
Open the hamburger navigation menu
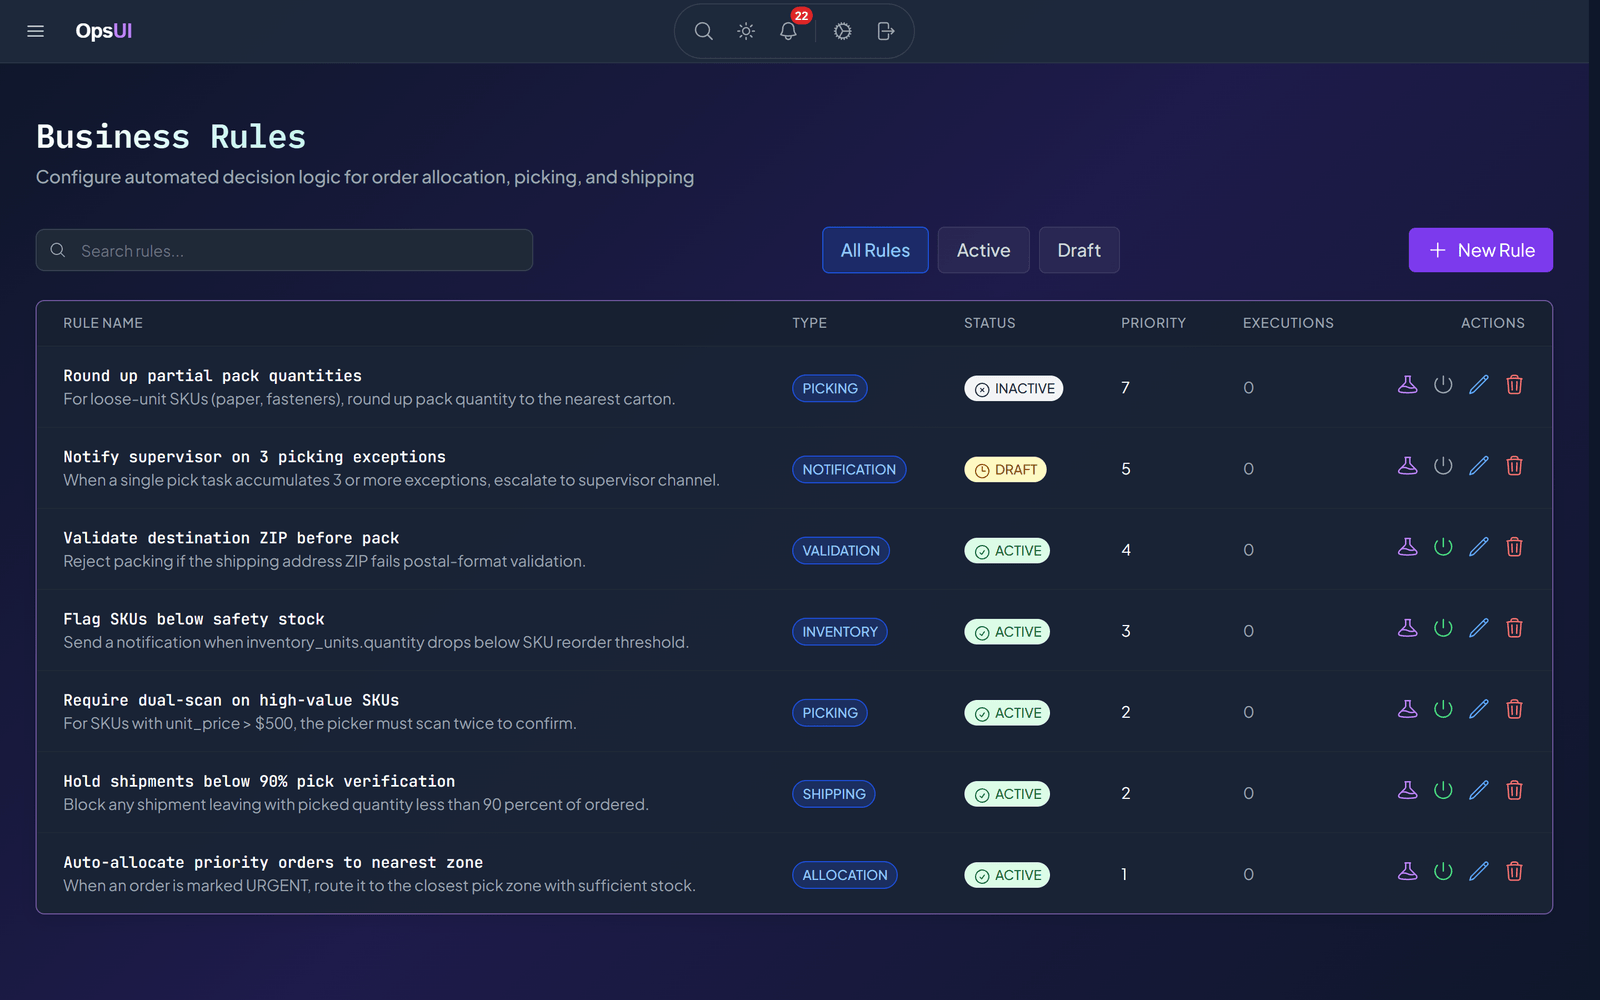point(35,31)
